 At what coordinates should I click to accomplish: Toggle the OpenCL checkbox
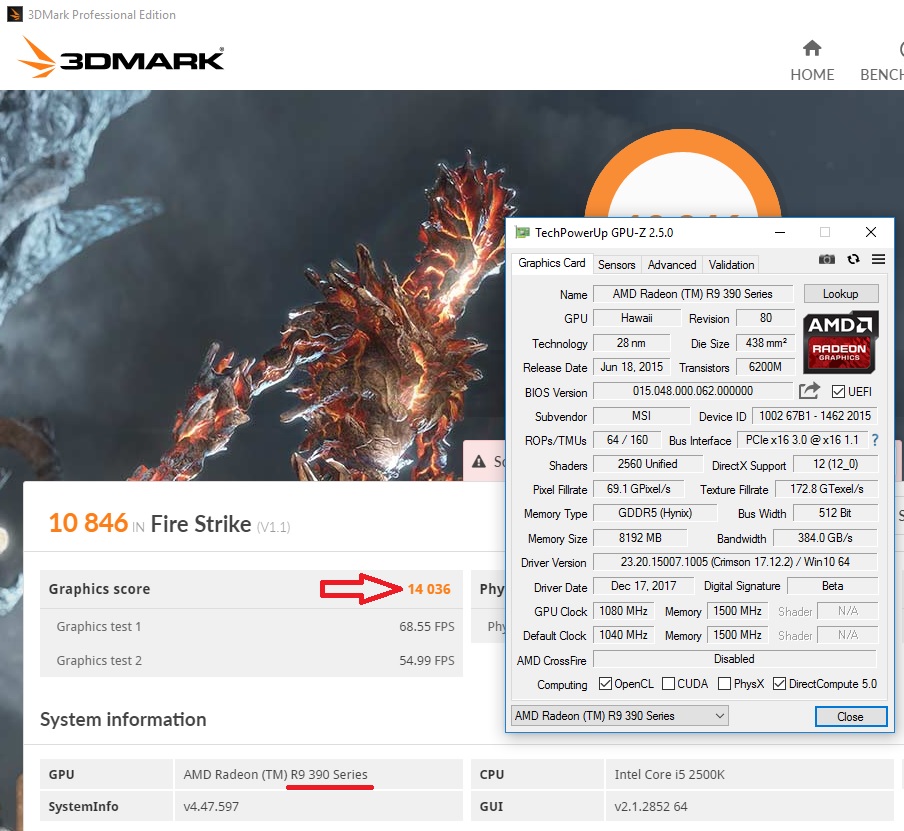click(x=605, y=684)
